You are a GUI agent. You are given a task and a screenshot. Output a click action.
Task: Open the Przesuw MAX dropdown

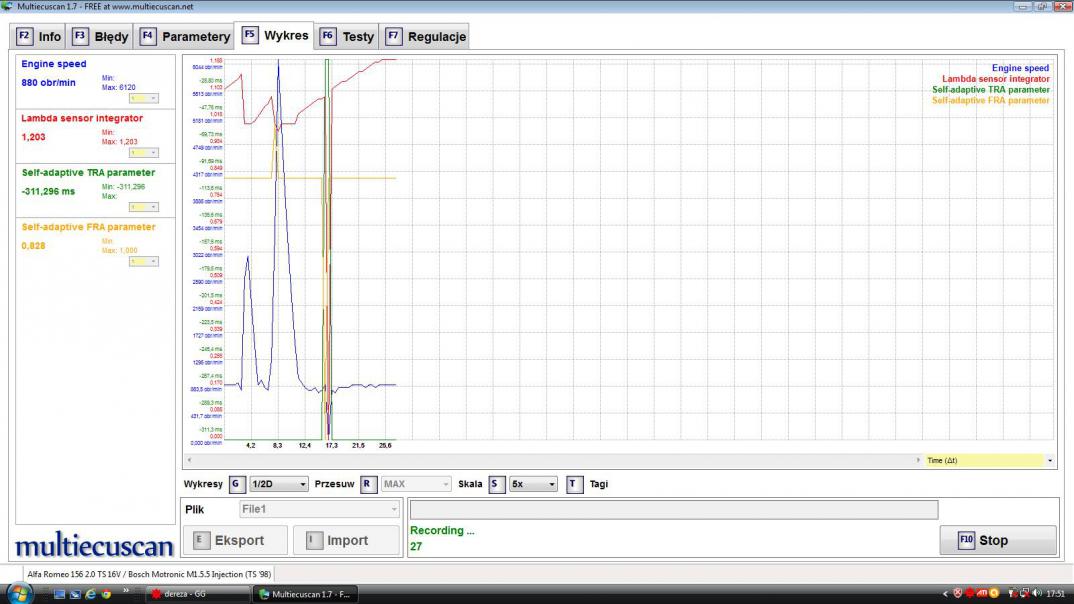click(x=416, y=484)
